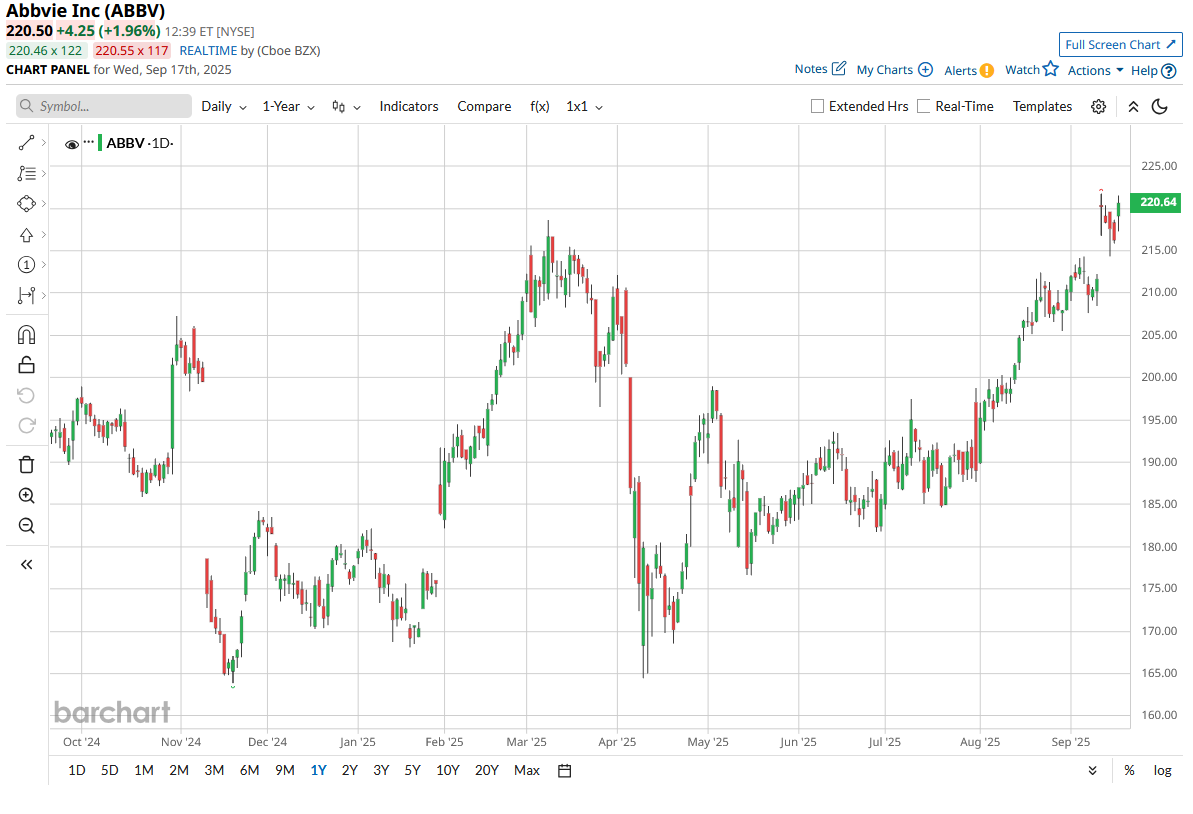The image size is (1193, 814).
Task: Open the f(x) expressions menu
Action: pos(539,107)
